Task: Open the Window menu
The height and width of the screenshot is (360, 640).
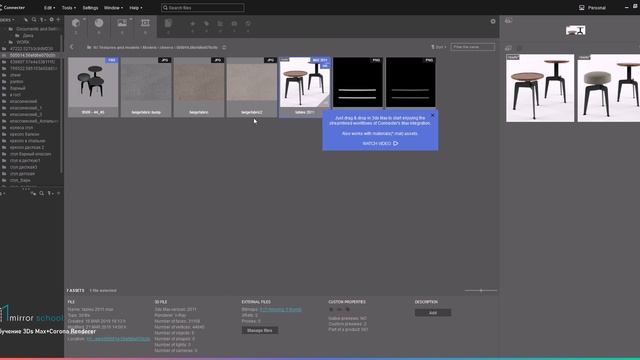Action: (113, 8)
